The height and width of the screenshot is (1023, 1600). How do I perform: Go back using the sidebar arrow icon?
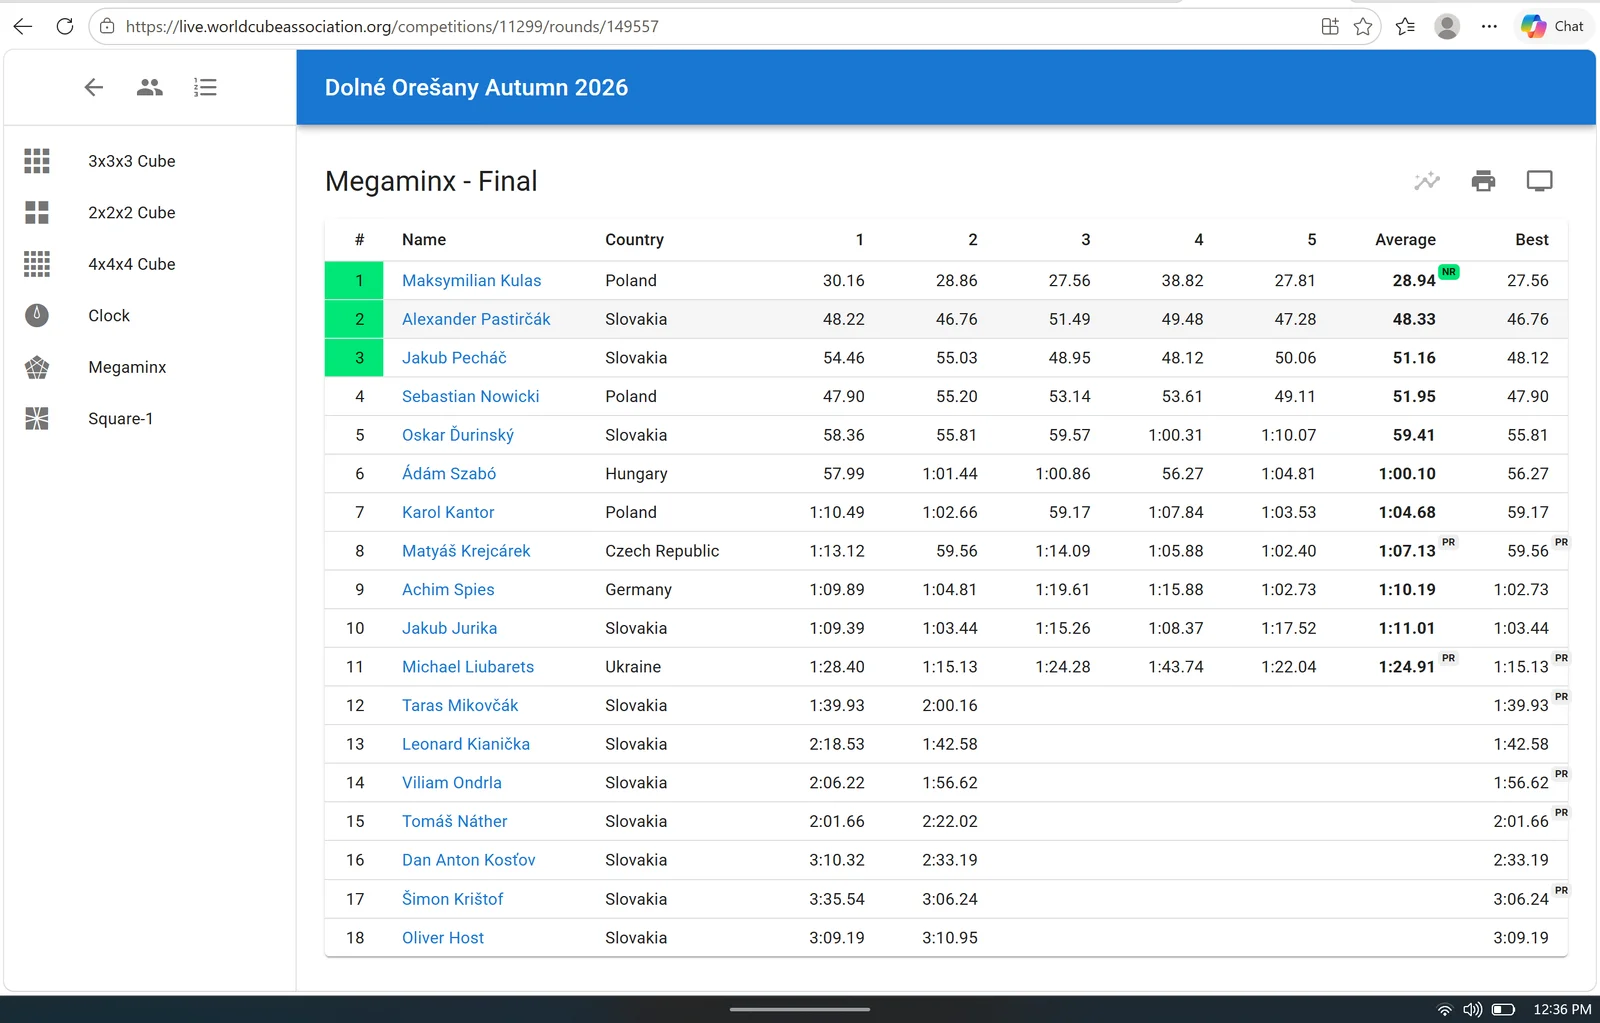[94, 87]
